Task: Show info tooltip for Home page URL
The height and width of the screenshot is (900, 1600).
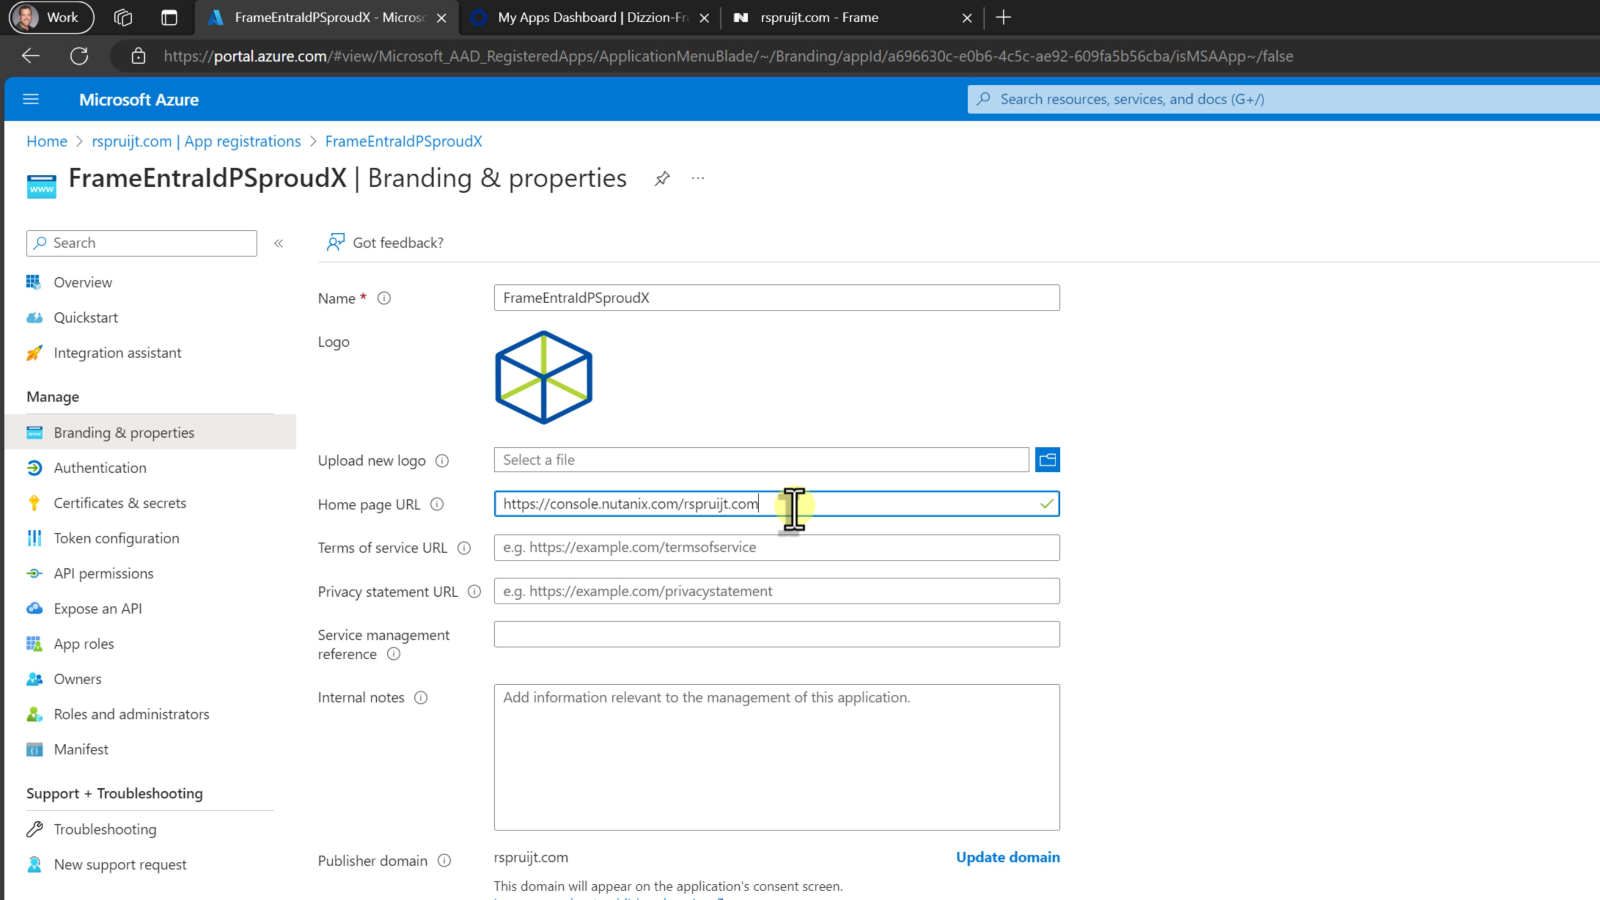Action: click(x=437, y=505)
